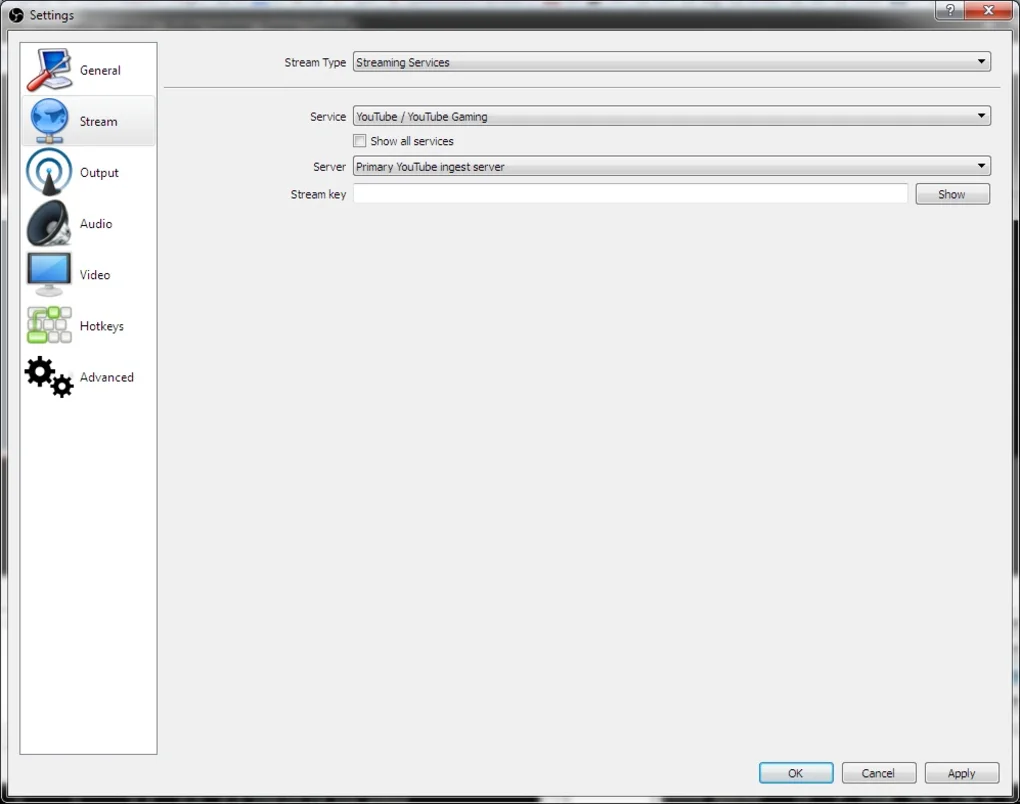The height and width of the screenshot is (804, 1020).
Task: Select the Stream globe icon
Action: point(49,121)
